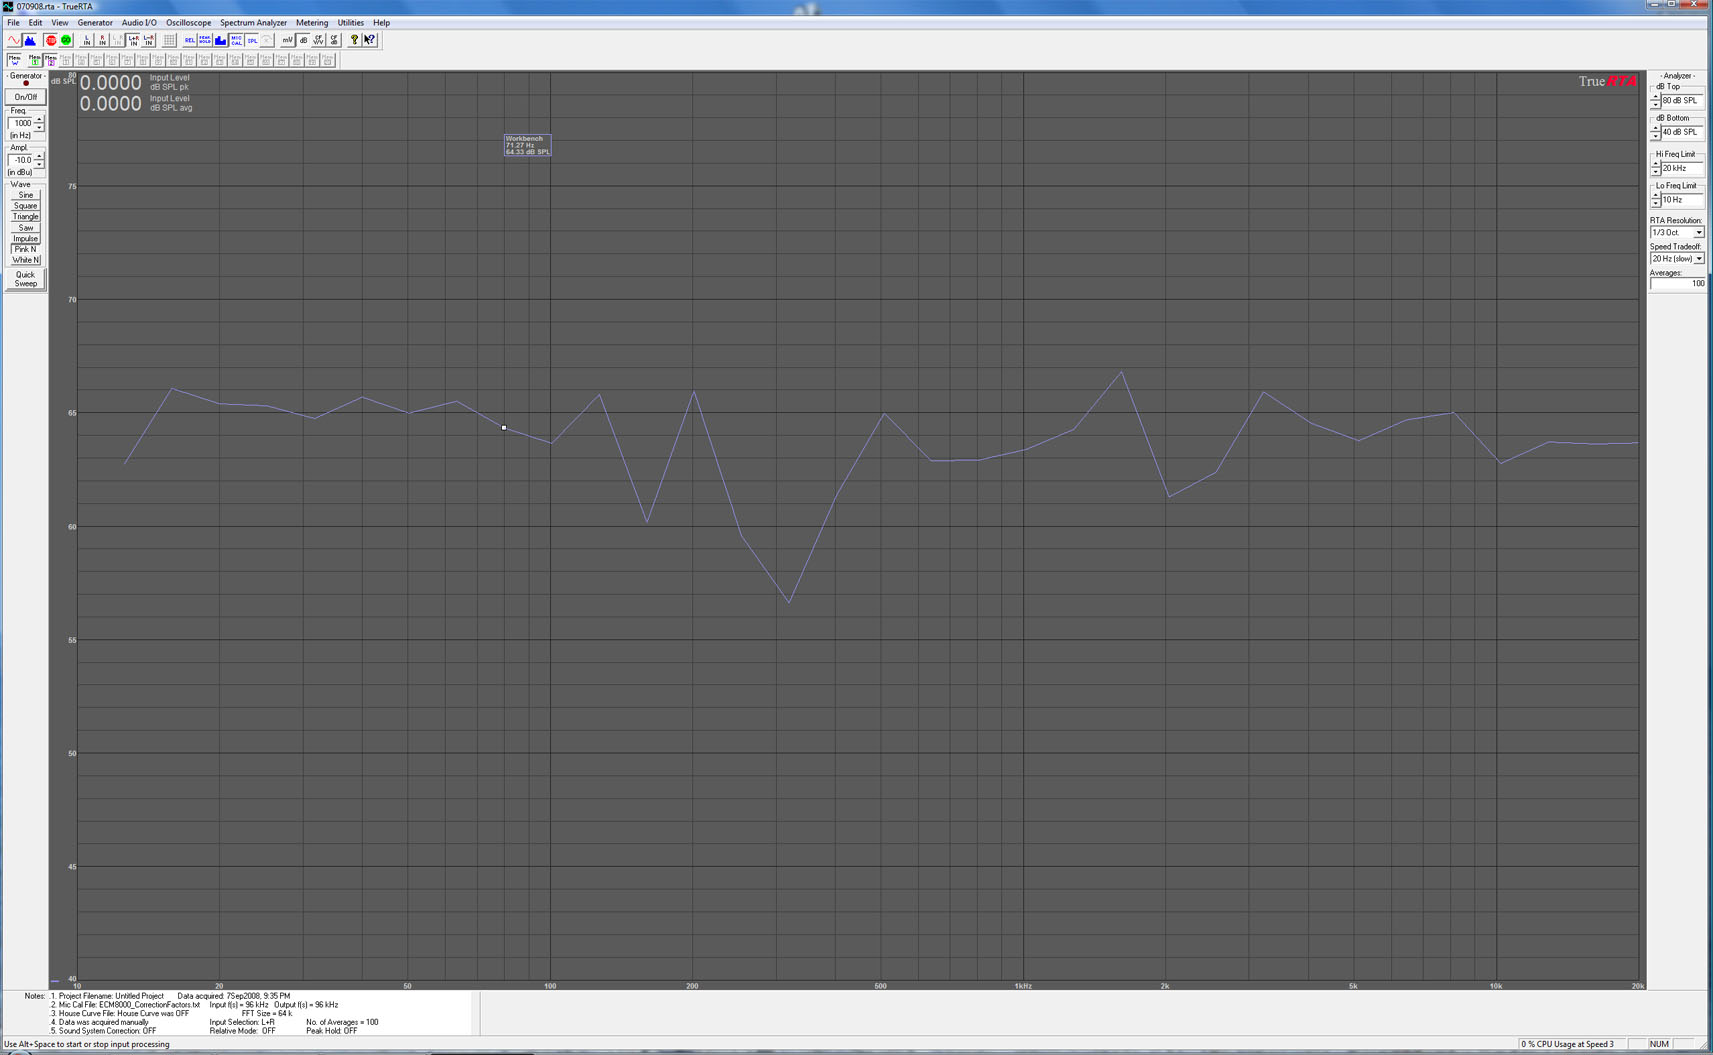The image size is (1713, 1055).
Task: Toggle the generator On/Off button
Action: tap(25, 97)
